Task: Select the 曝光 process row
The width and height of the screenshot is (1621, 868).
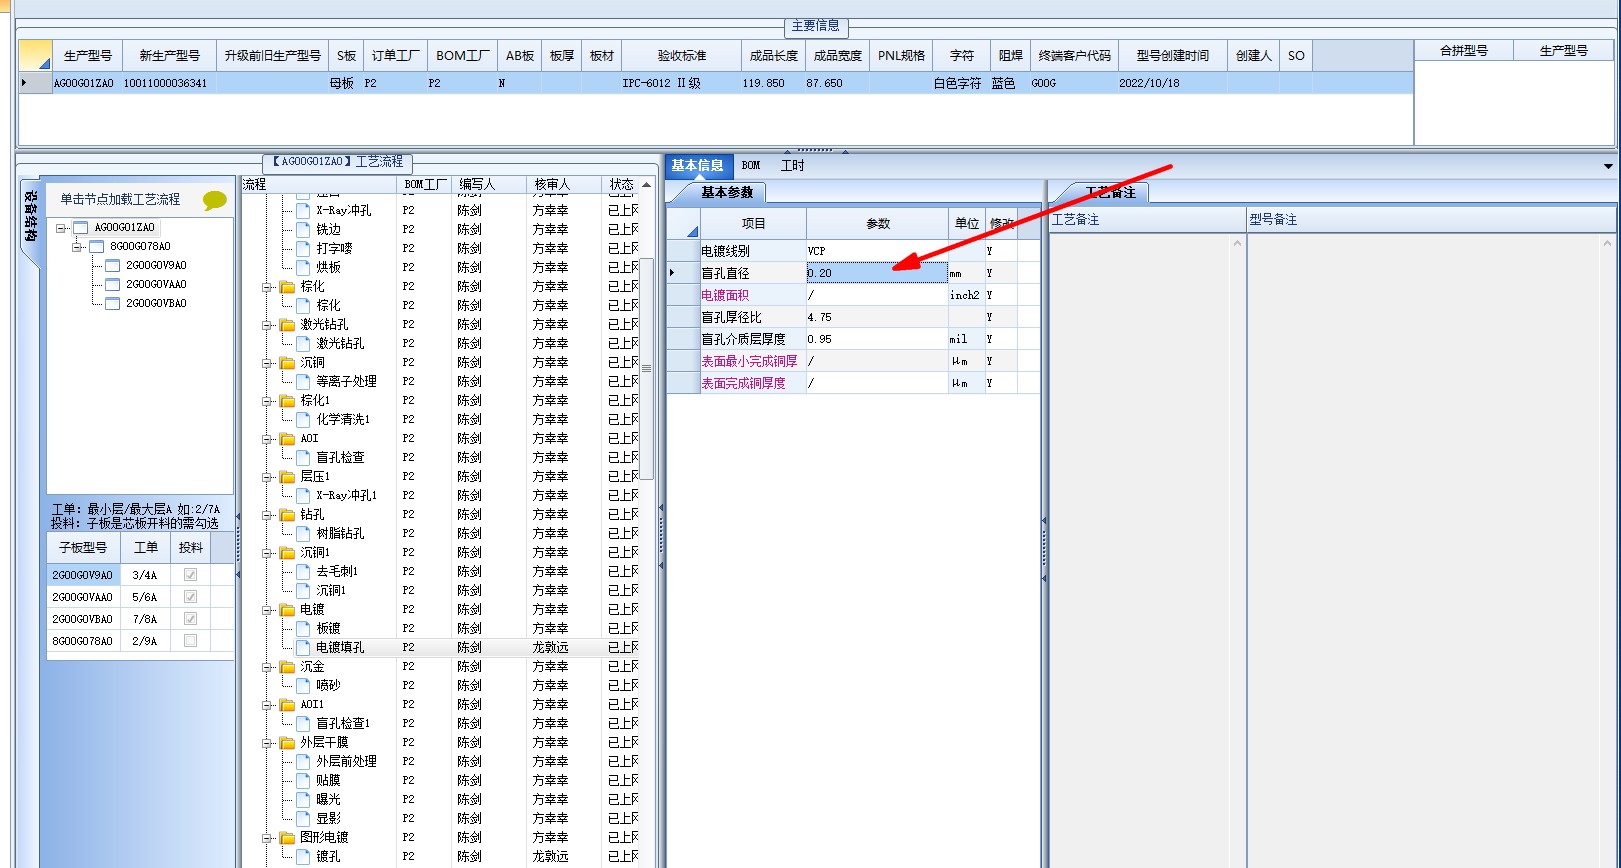Action: pos(448,799)
